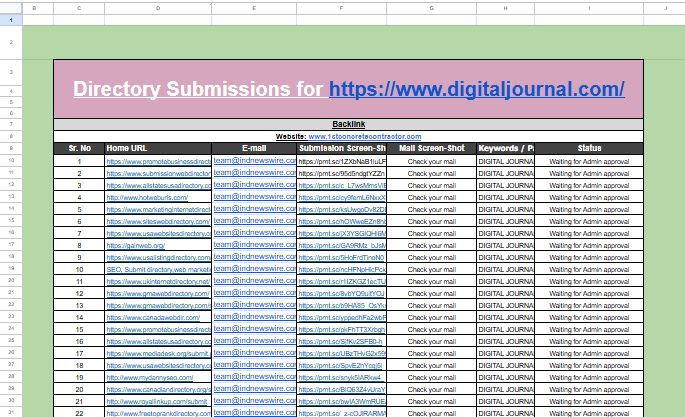Open the https://www.submissionwebdirector link in entry 2
This screenshot has height=417, width=685.
coord(158,174)
